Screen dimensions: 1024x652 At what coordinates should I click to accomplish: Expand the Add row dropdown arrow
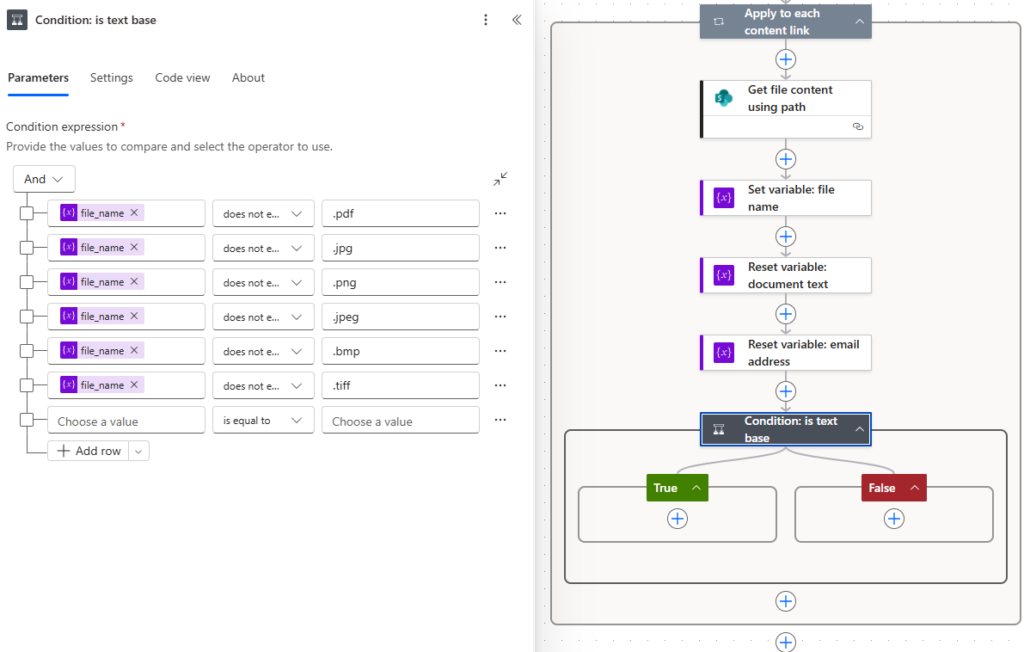click(138, 451)
